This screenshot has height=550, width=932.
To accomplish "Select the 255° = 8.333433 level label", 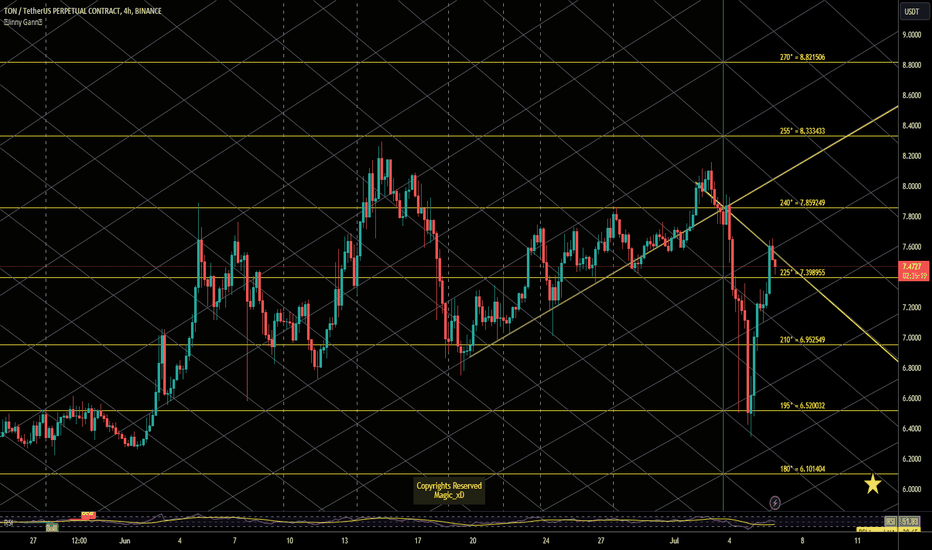I will pos(802,131).
